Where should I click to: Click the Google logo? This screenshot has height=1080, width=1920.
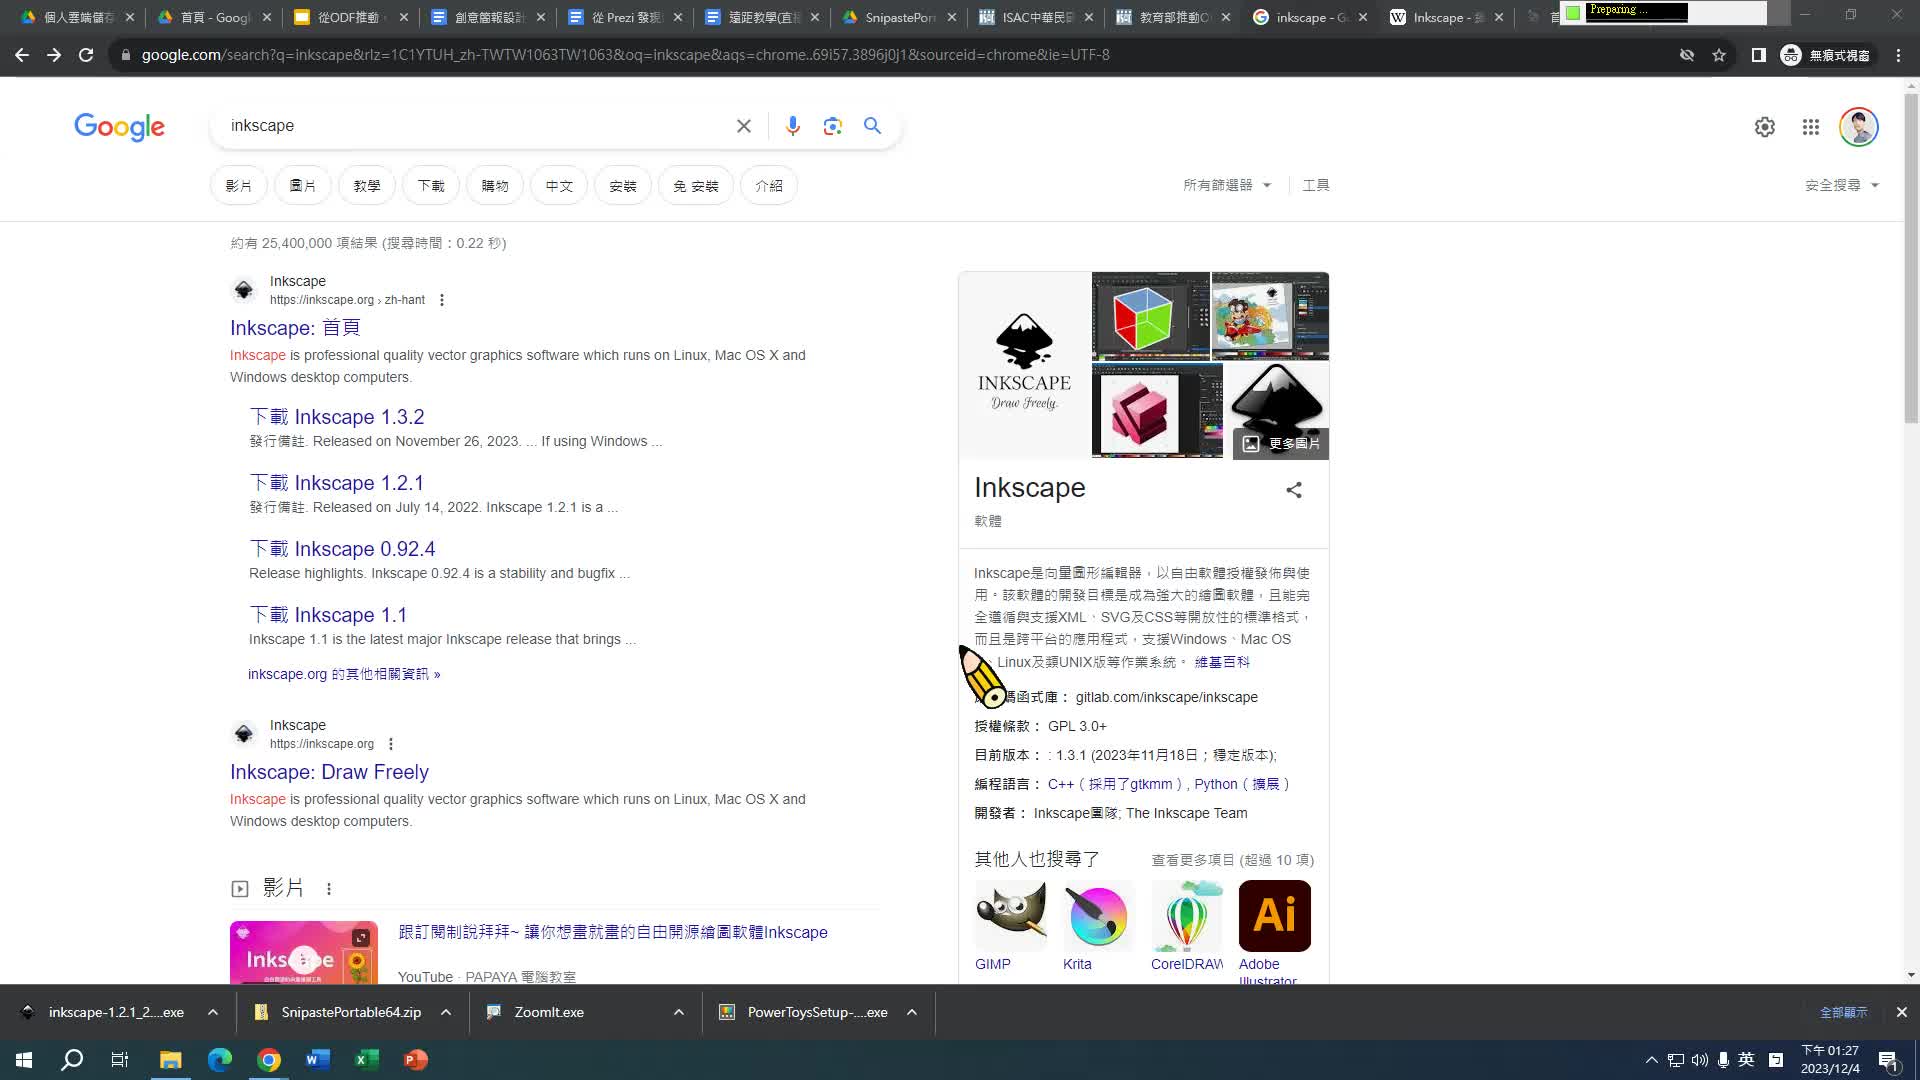pyautogui.click(x=119, y=127)
